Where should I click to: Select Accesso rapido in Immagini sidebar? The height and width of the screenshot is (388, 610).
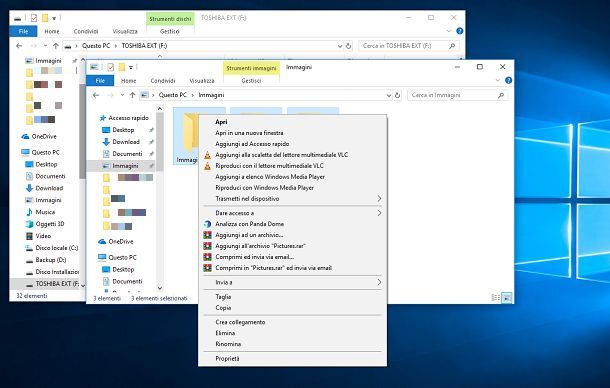[x=124, y=118]
